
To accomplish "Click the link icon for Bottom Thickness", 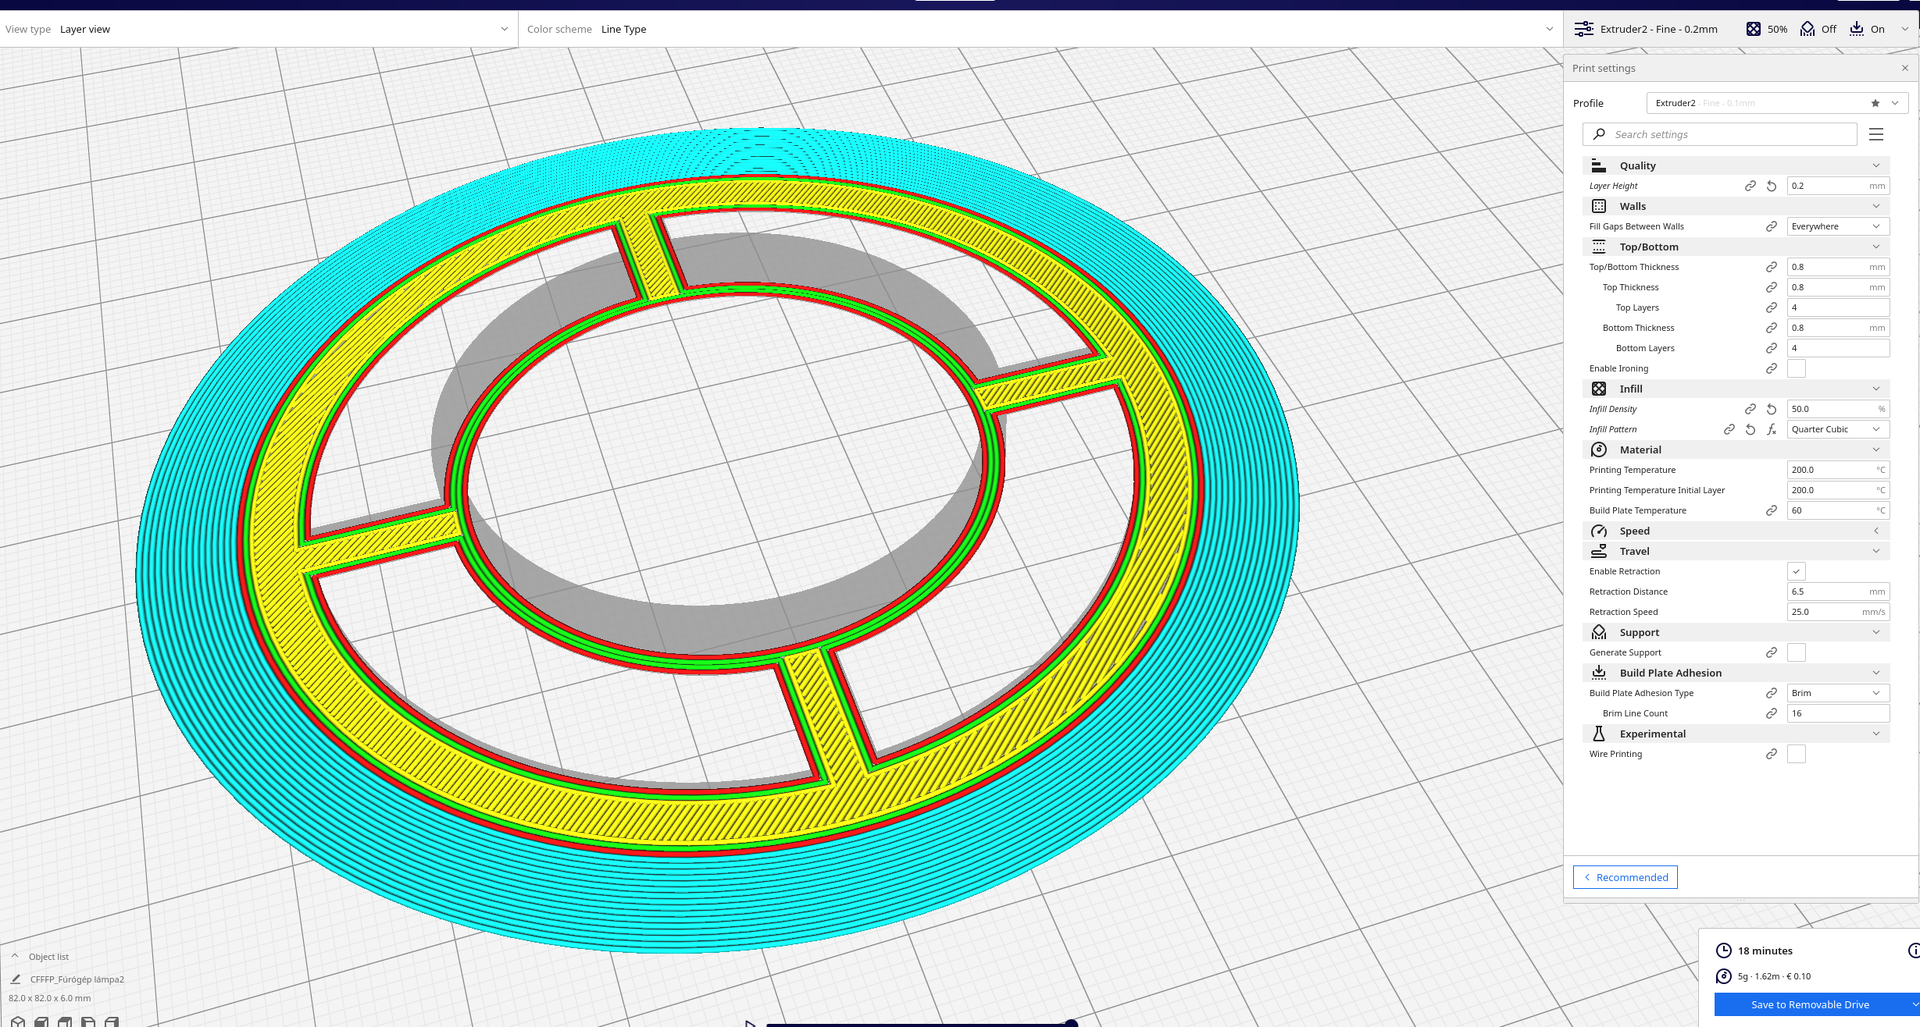I will coord(1771,328).
